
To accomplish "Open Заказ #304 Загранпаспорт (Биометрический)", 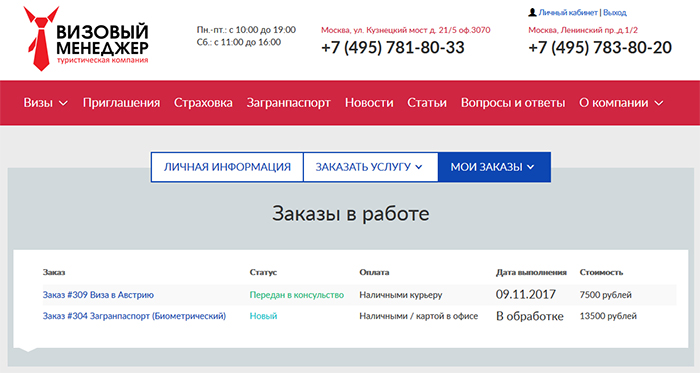I will [x=134, y=316].
